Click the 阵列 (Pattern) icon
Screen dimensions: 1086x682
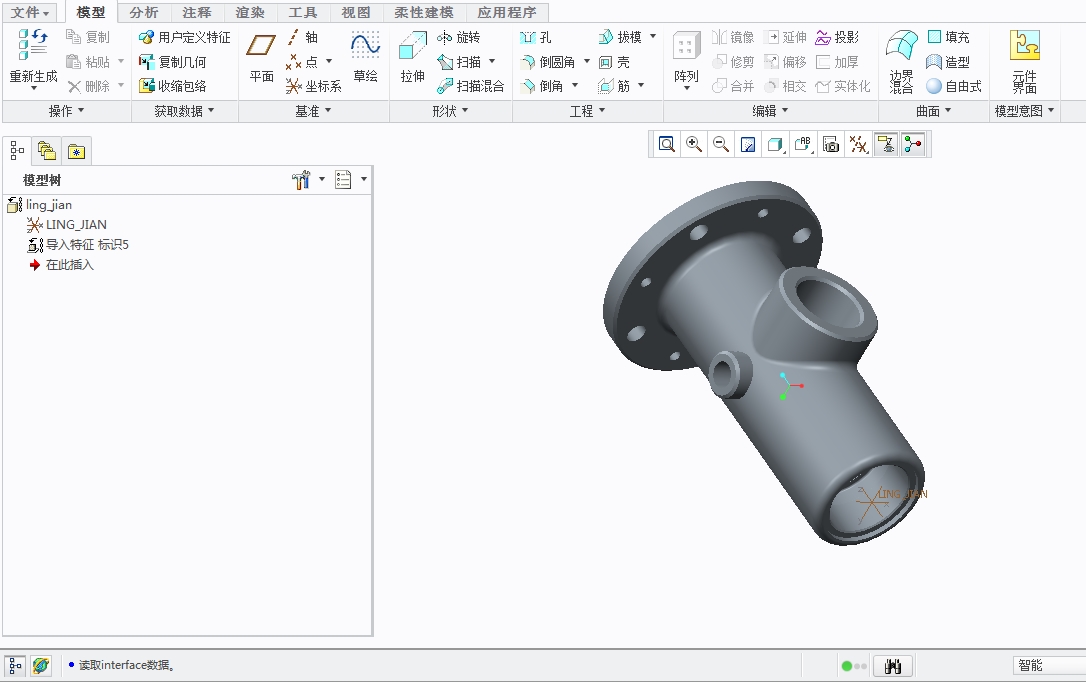[686, 47]
